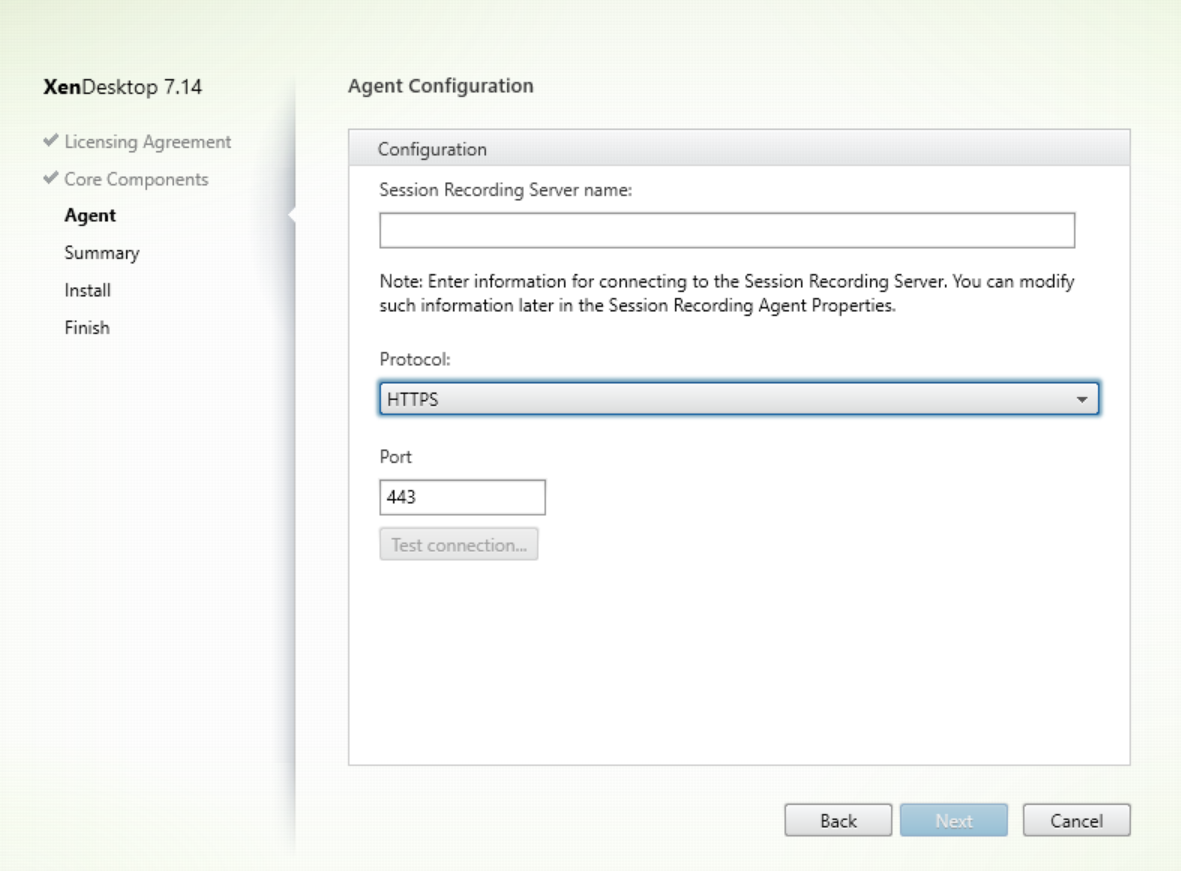
Task: Click the note about Session Recording Agent Properties
Action: [x=726, y=294]
